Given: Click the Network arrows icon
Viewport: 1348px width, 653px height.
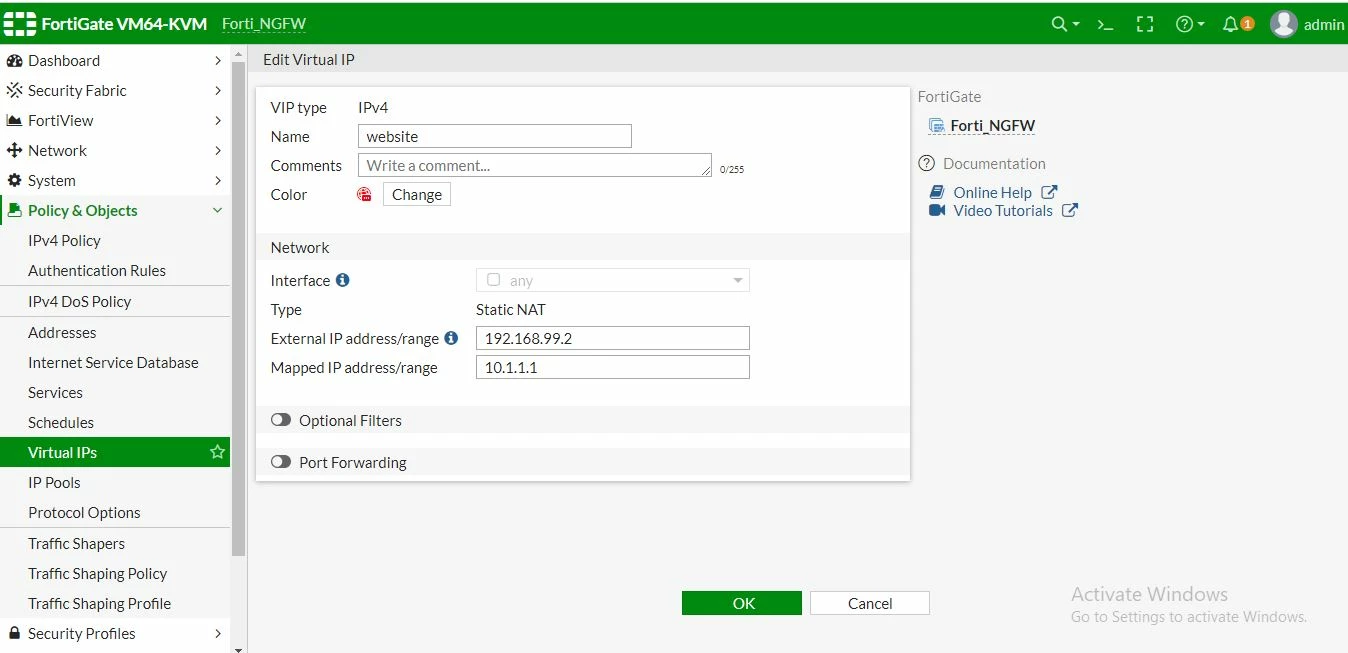Looking at the screenshot, I should click(x=14, y=151).
